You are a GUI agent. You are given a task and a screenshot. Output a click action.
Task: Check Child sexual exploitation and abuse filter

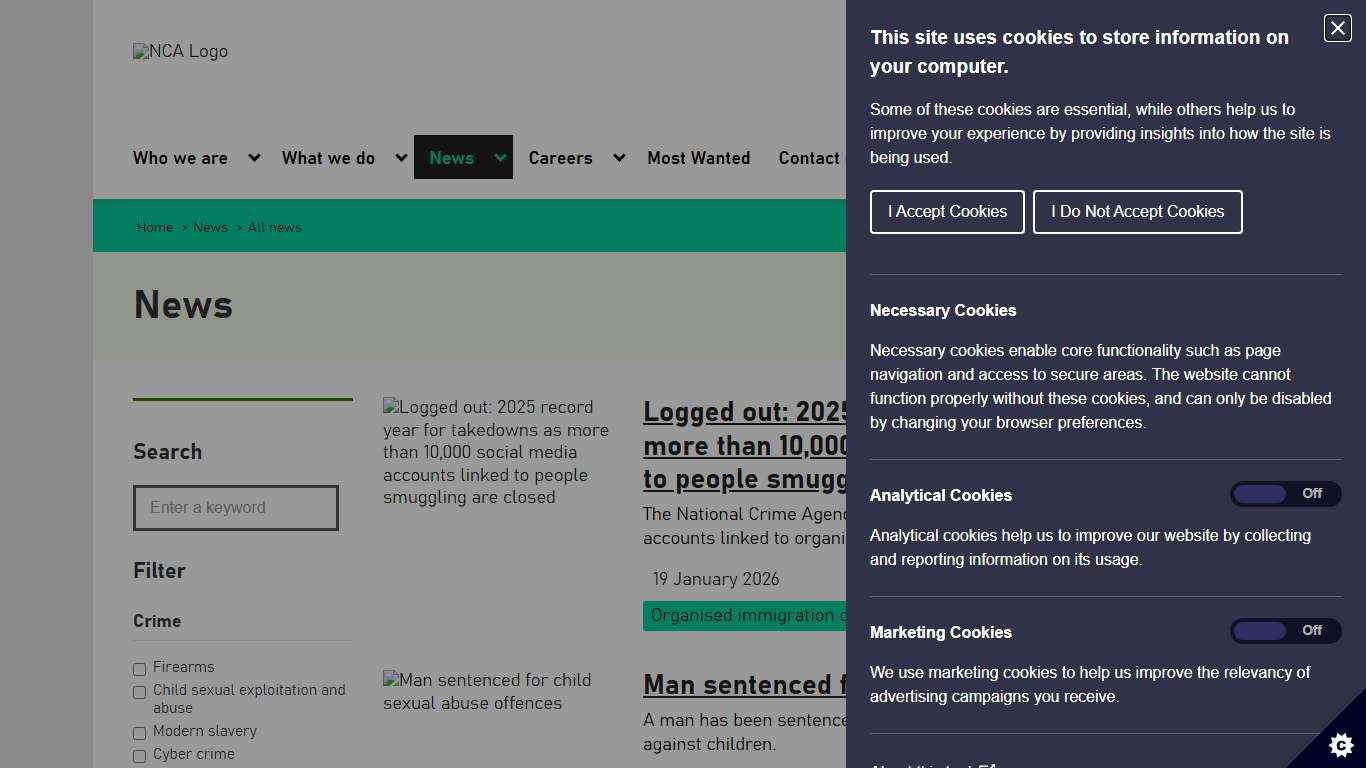tap(139, 693)
